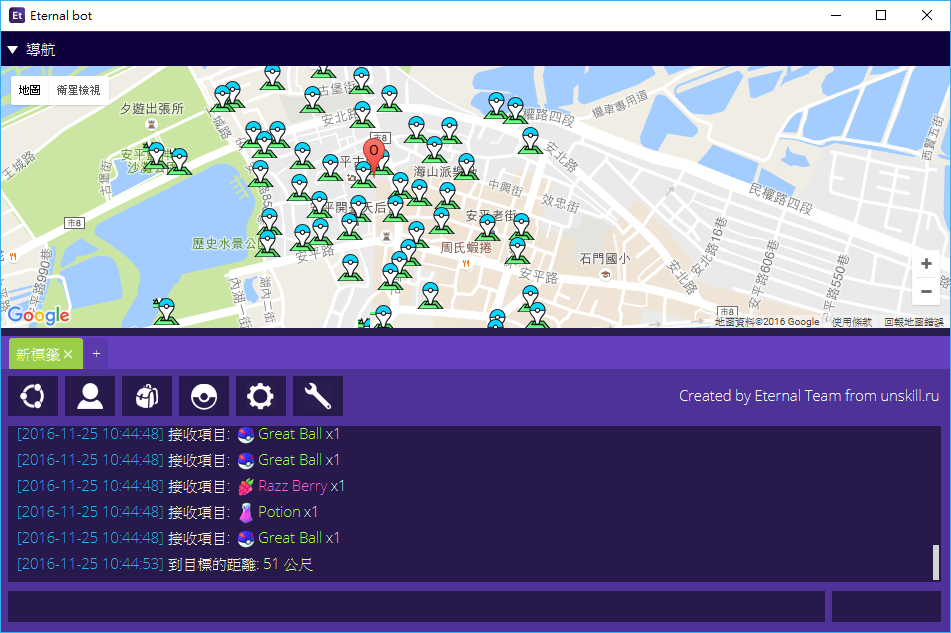Click the Razz Berry log entry
The image size is (951, 633).
(181, 486)
